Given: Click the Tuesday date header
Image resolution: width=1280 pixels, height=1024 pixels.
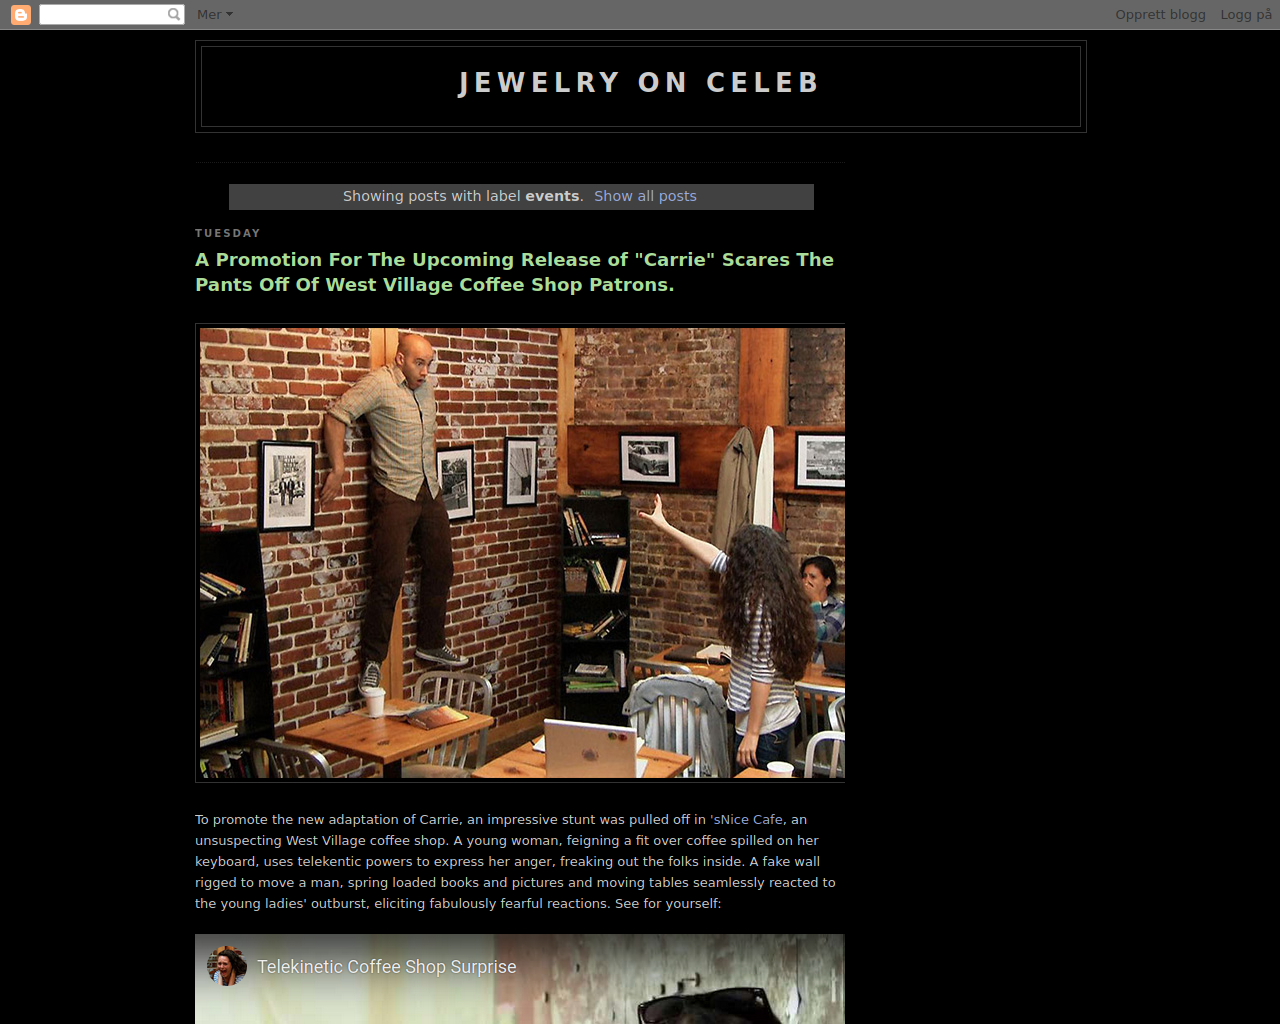Looking at the screenshot, I should pyautogui.click(x=228, y=233).
